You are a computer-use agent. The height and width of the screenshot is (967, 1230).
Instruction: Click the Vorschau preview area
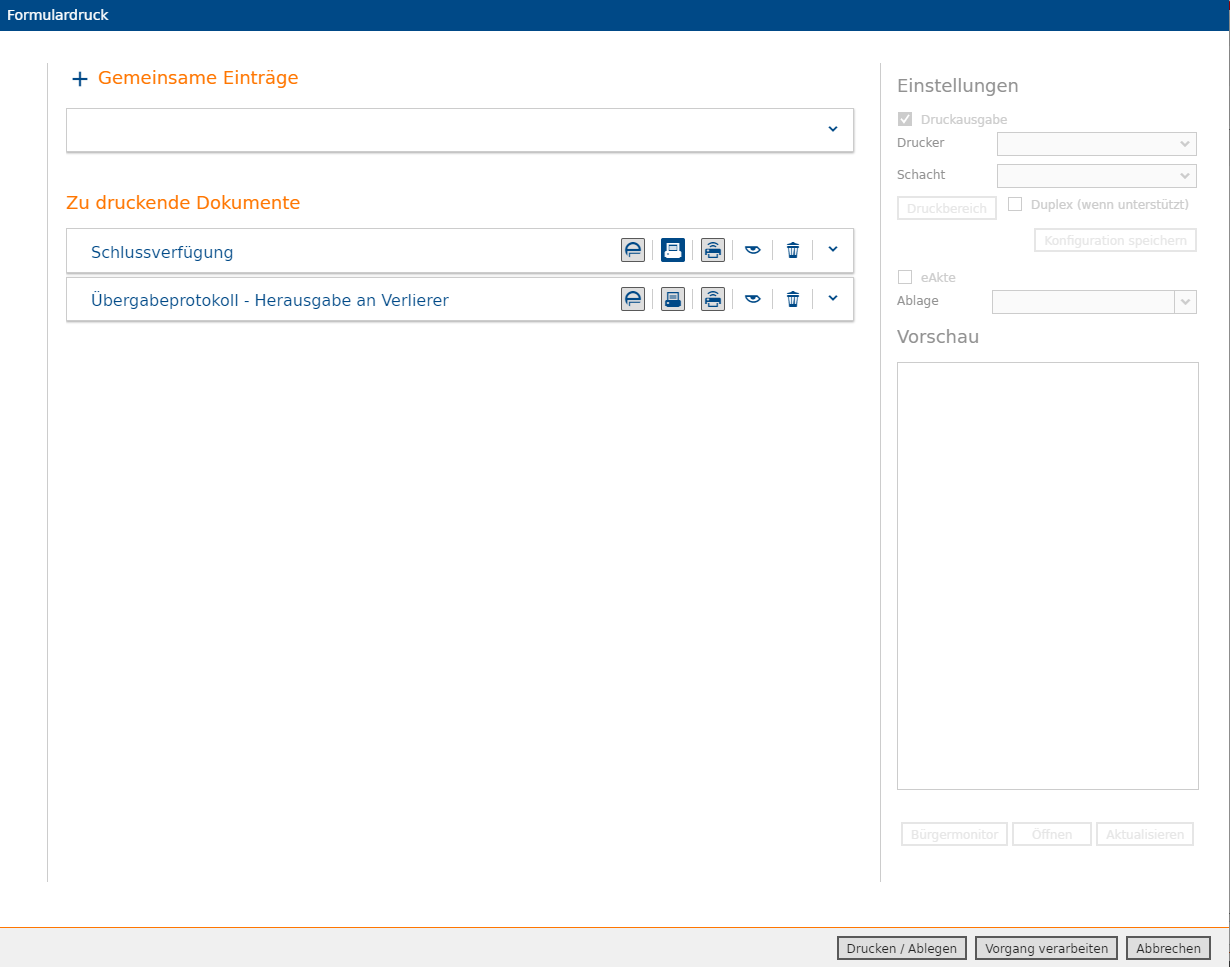point(1048,576)
